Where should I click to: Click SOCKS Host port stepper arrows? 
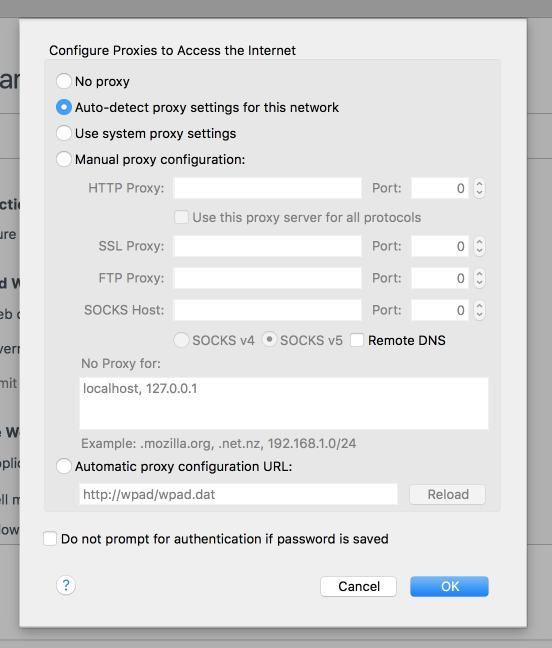click(x=479, y=310)
